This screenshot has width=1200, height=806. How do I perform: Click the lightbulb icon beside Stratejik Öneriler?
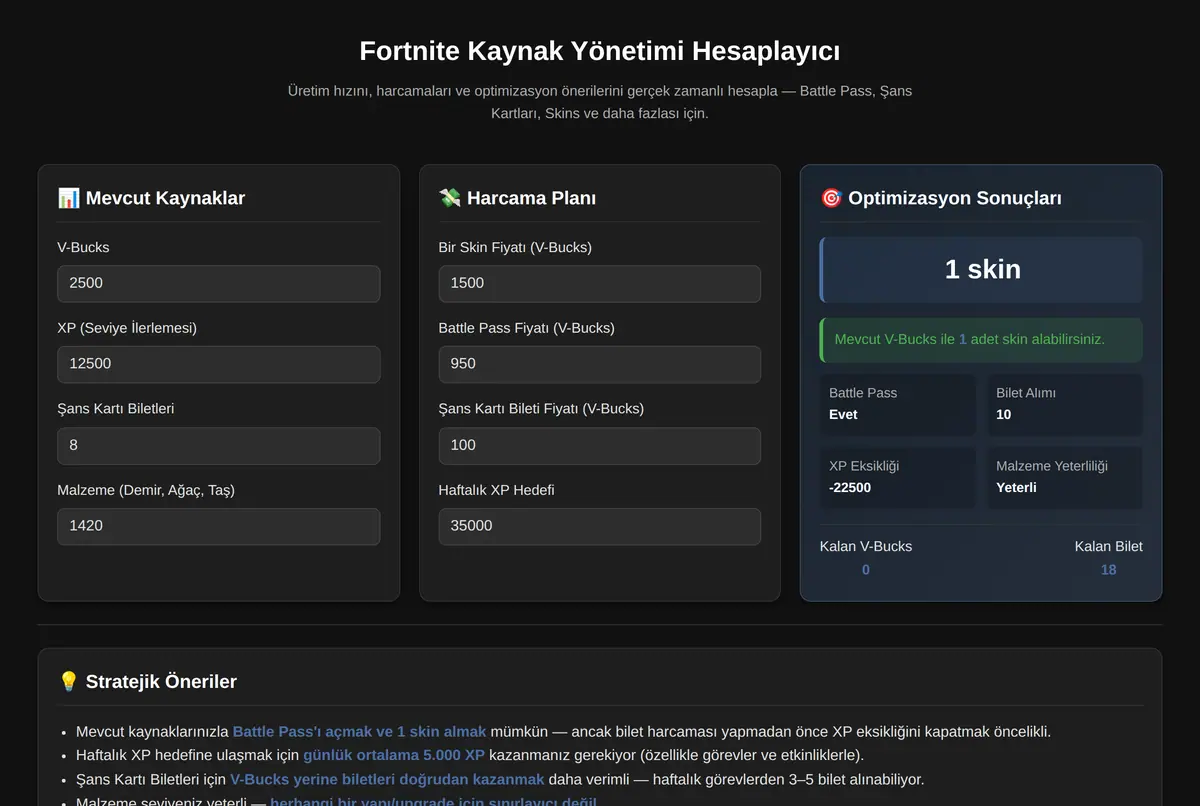click(x=69, y=682)
